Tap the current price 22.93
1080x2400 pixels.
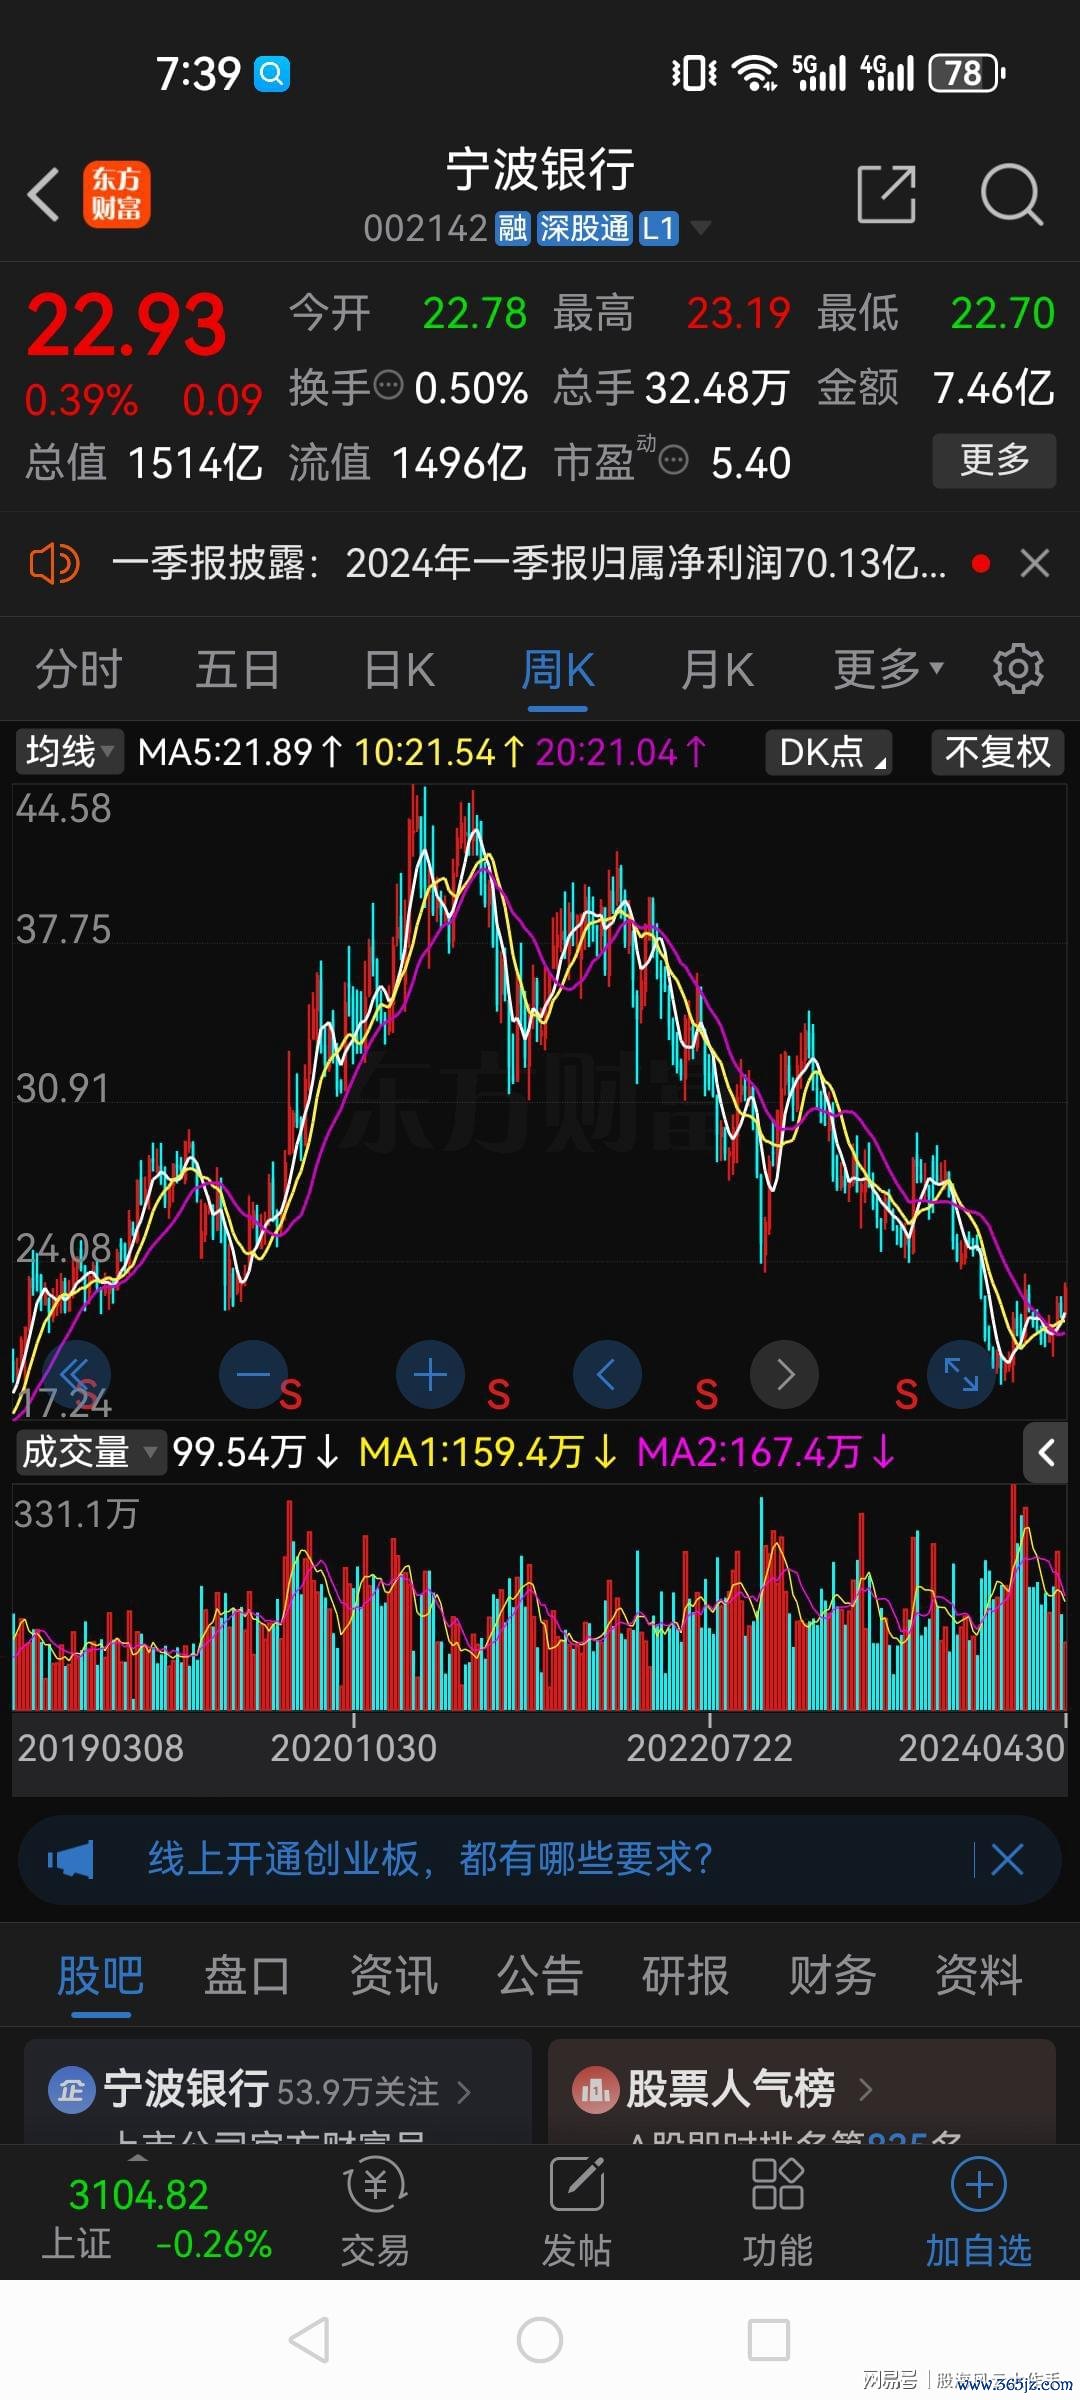tap(127, 325)
